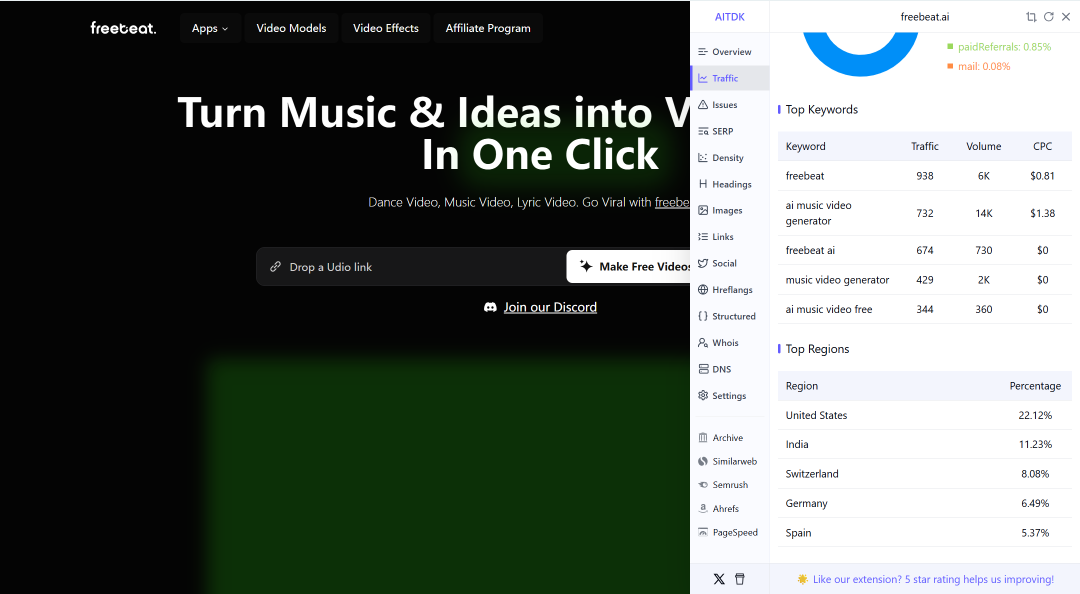Click the India region row

pos(924,444)
